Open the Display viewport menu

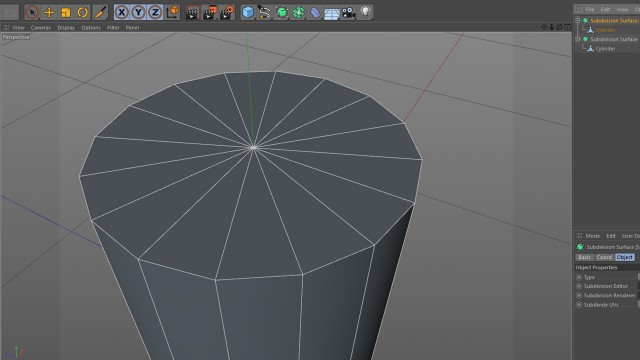(x=66, y=28)
